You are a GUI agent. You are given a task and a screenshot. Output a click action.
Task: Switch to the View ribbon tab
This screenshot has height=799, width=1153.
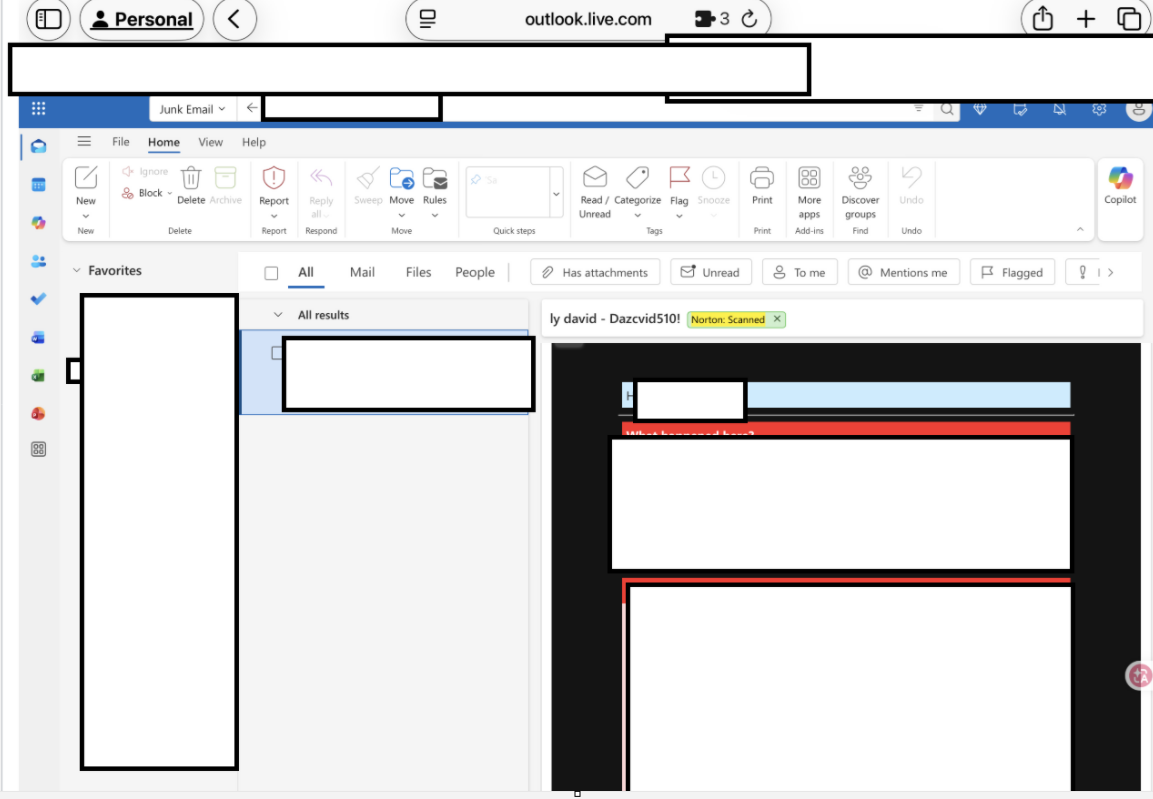210,142
